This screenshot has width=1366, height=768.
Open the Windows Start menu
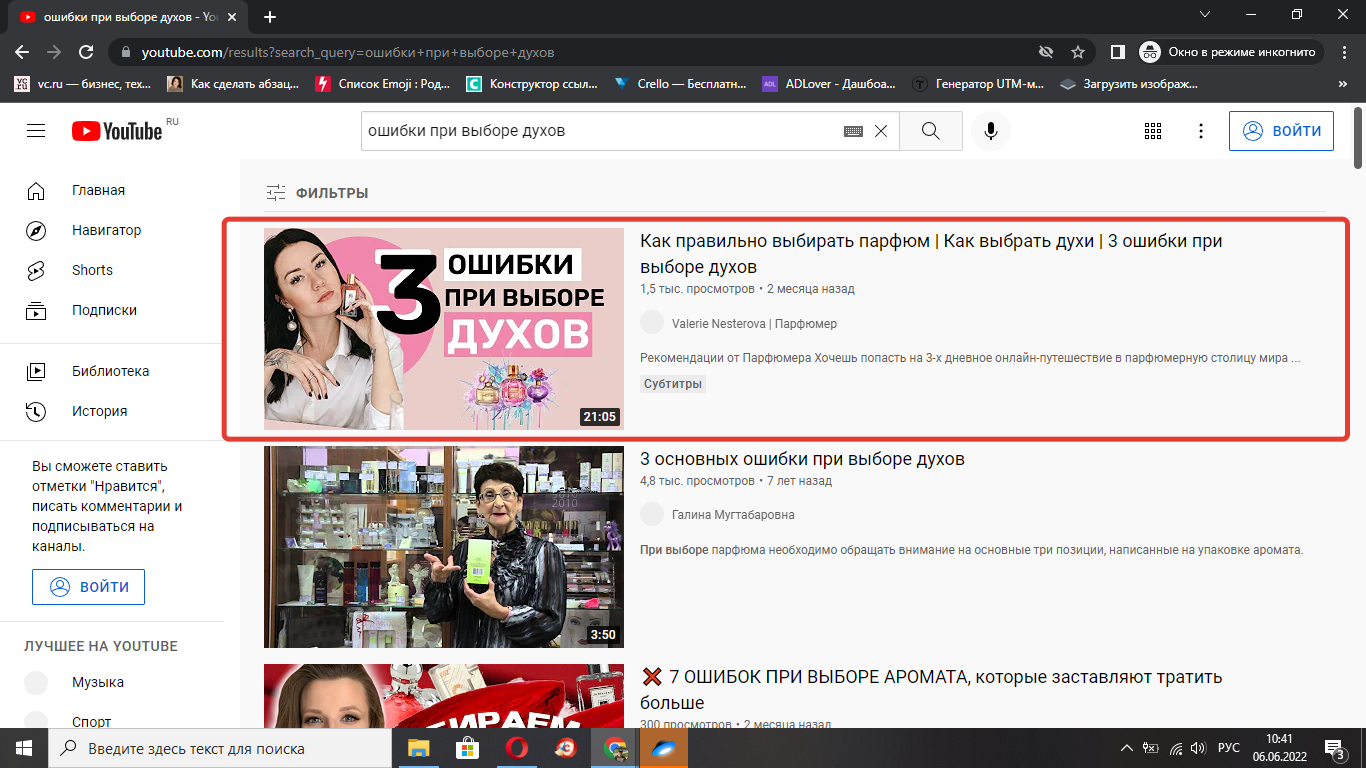click(24, 748)
